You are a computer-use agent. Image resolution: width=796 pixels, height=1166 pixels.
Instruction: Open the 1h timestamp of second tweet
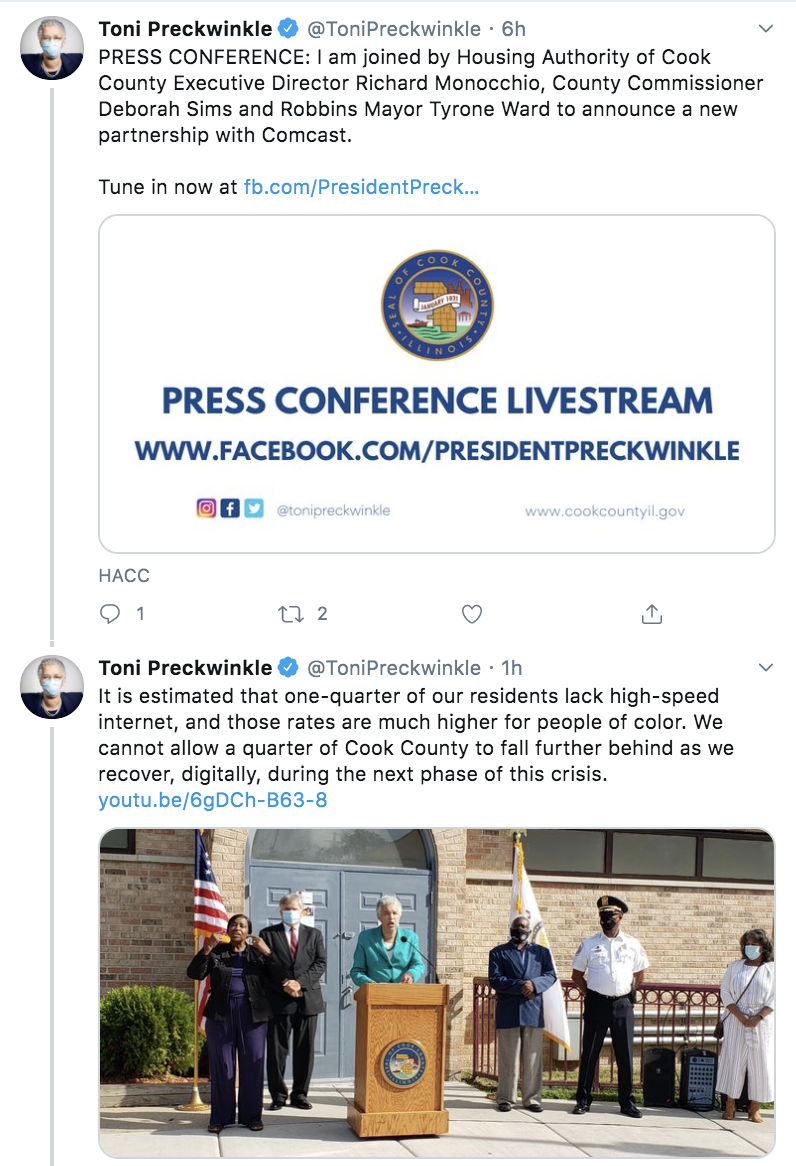click(510, 667)
